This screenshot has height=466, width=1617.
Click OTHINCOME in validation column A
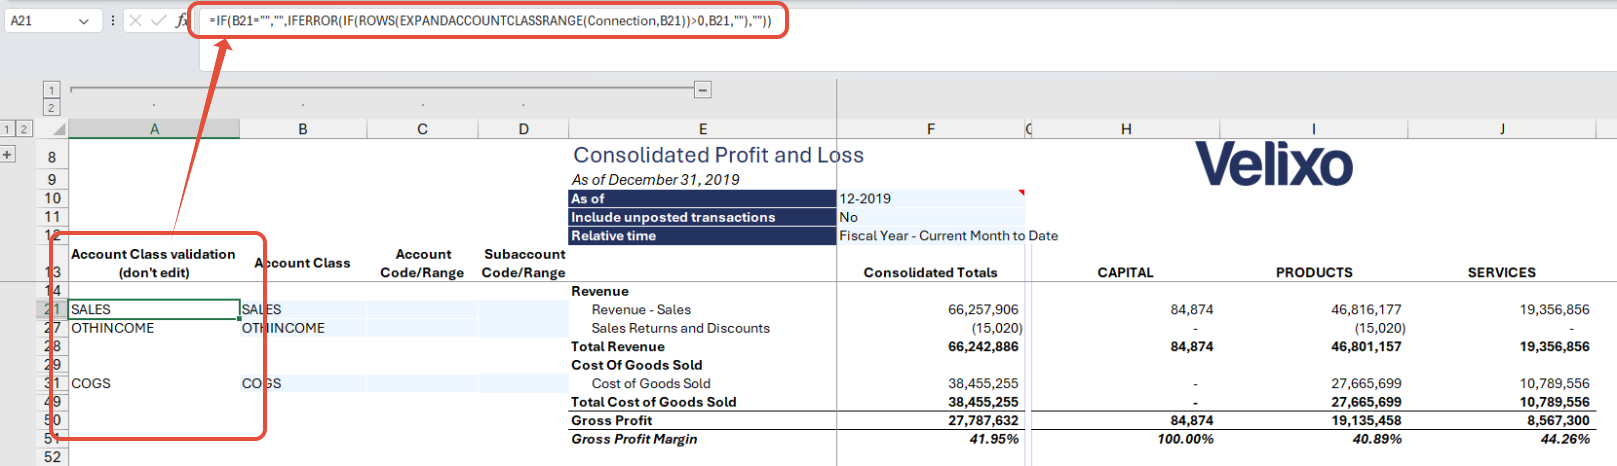click(113, 328)
